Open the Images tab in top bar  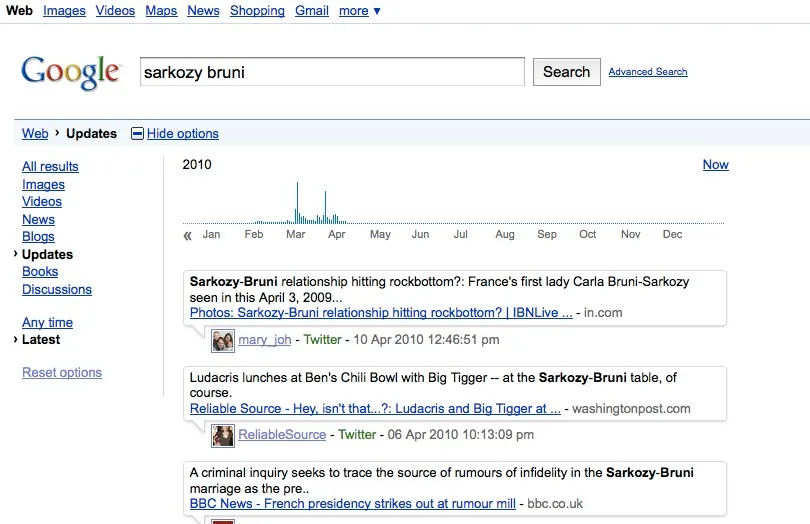[64, 11]
